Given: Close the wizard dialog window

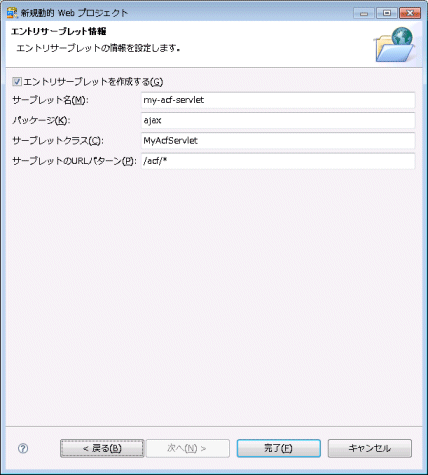Looking at the screenshot, I should [x=410, y=13].
